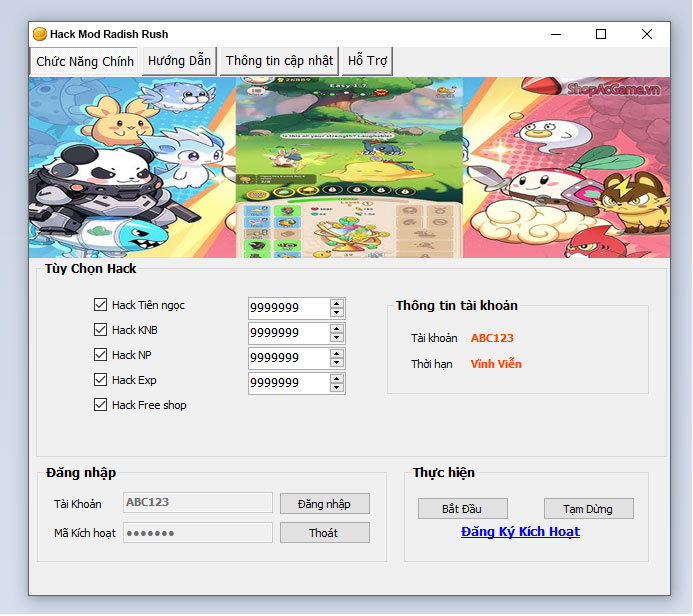
Task: Disable the Hack NP option
Action: pos(100,355)
